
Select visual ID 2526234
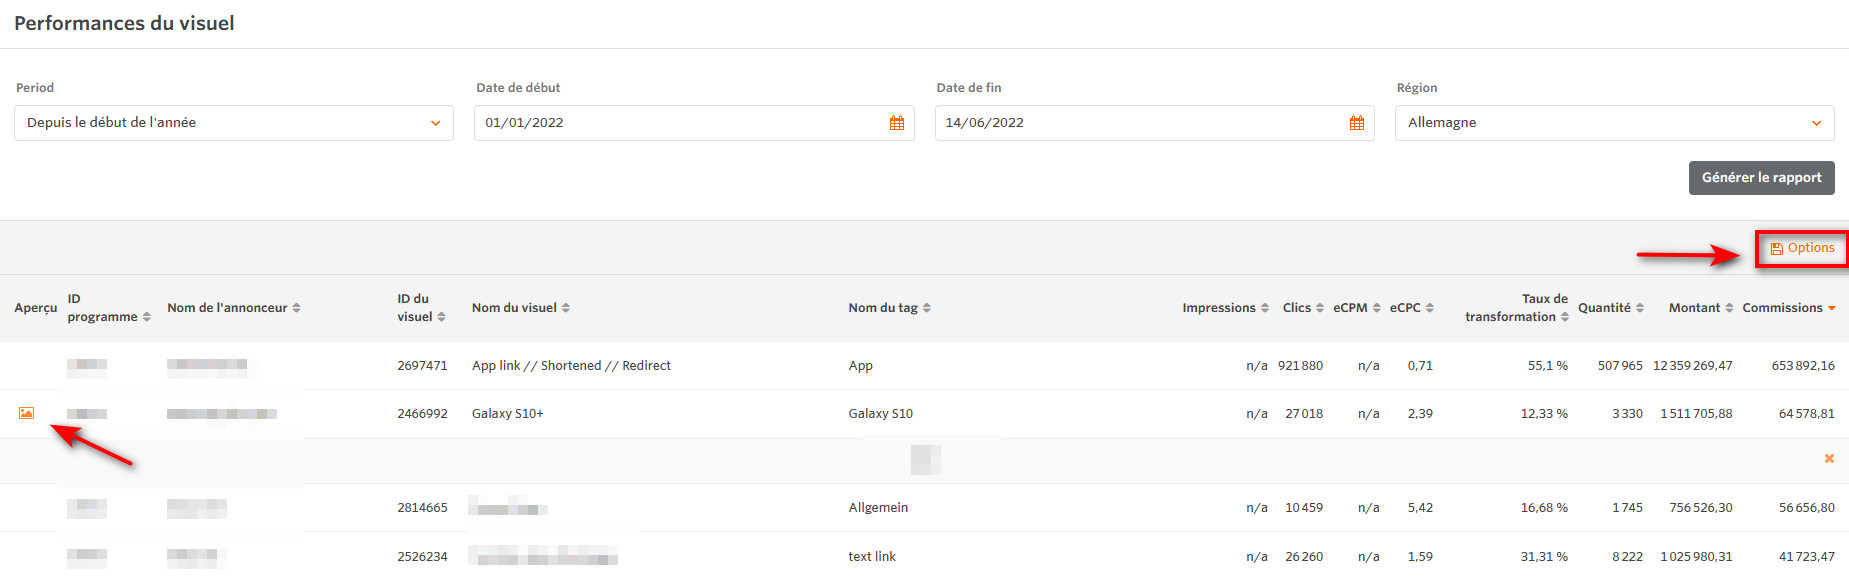(x=422, y=557)
